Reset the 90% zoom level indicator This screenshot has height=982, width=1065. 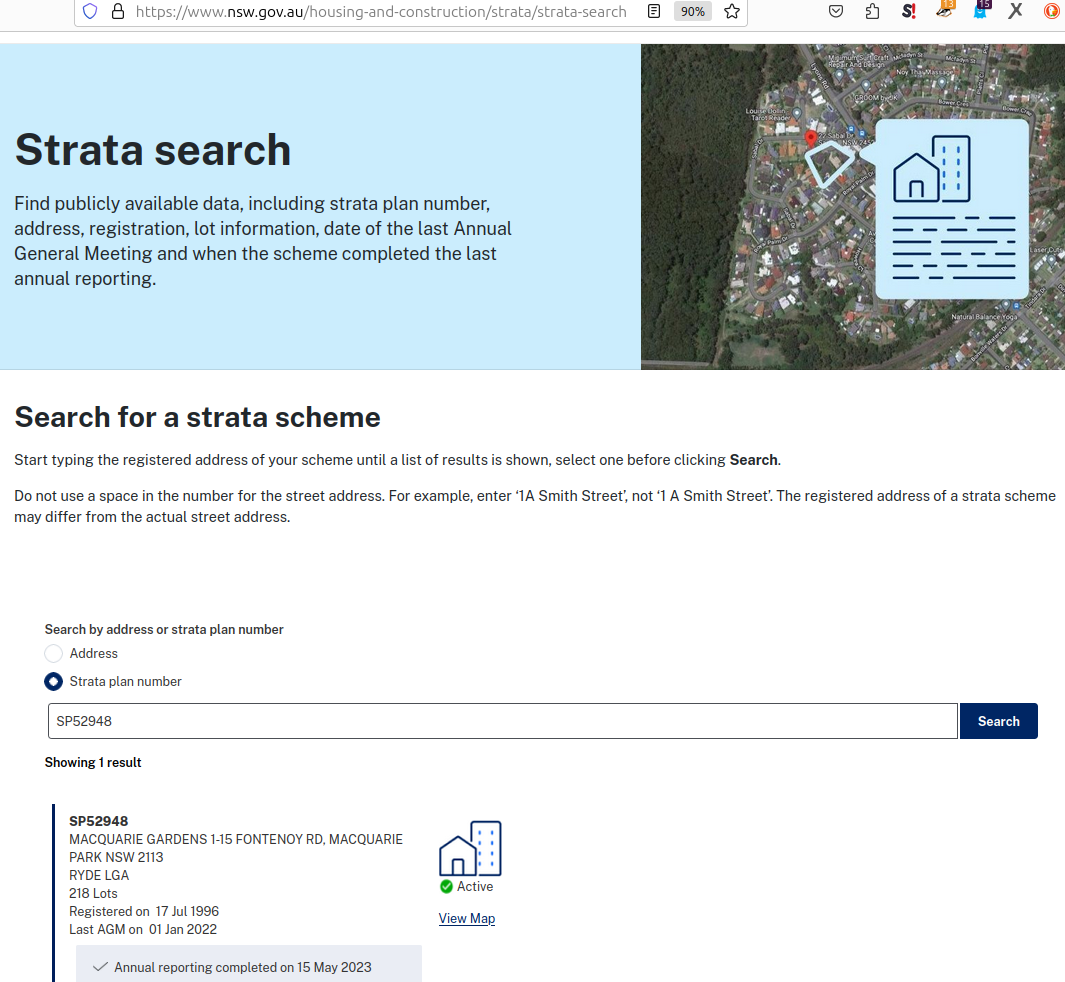(x=692, y=12)
